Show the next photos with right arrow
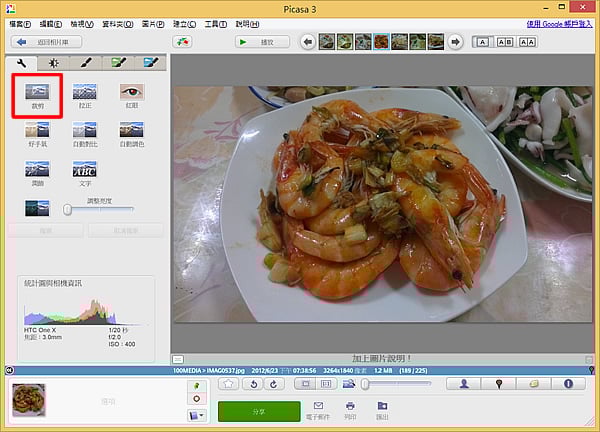The height and width of the screenshot is (432, 600). pyautogui.click(x=456, y=42)
